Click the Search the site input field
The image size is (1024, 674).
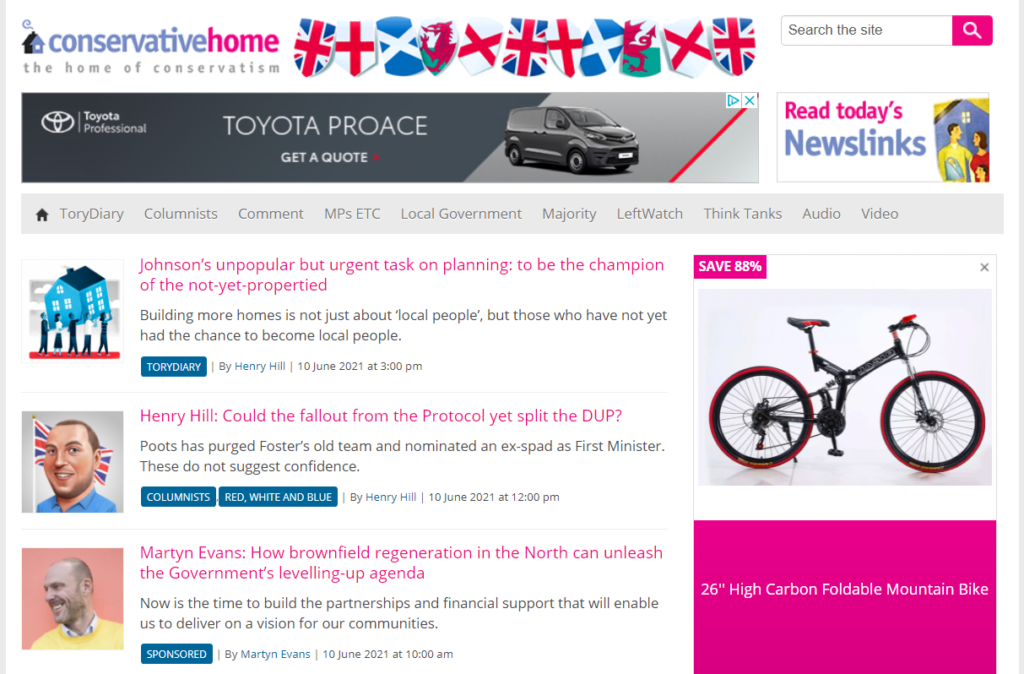coord(867,31)
